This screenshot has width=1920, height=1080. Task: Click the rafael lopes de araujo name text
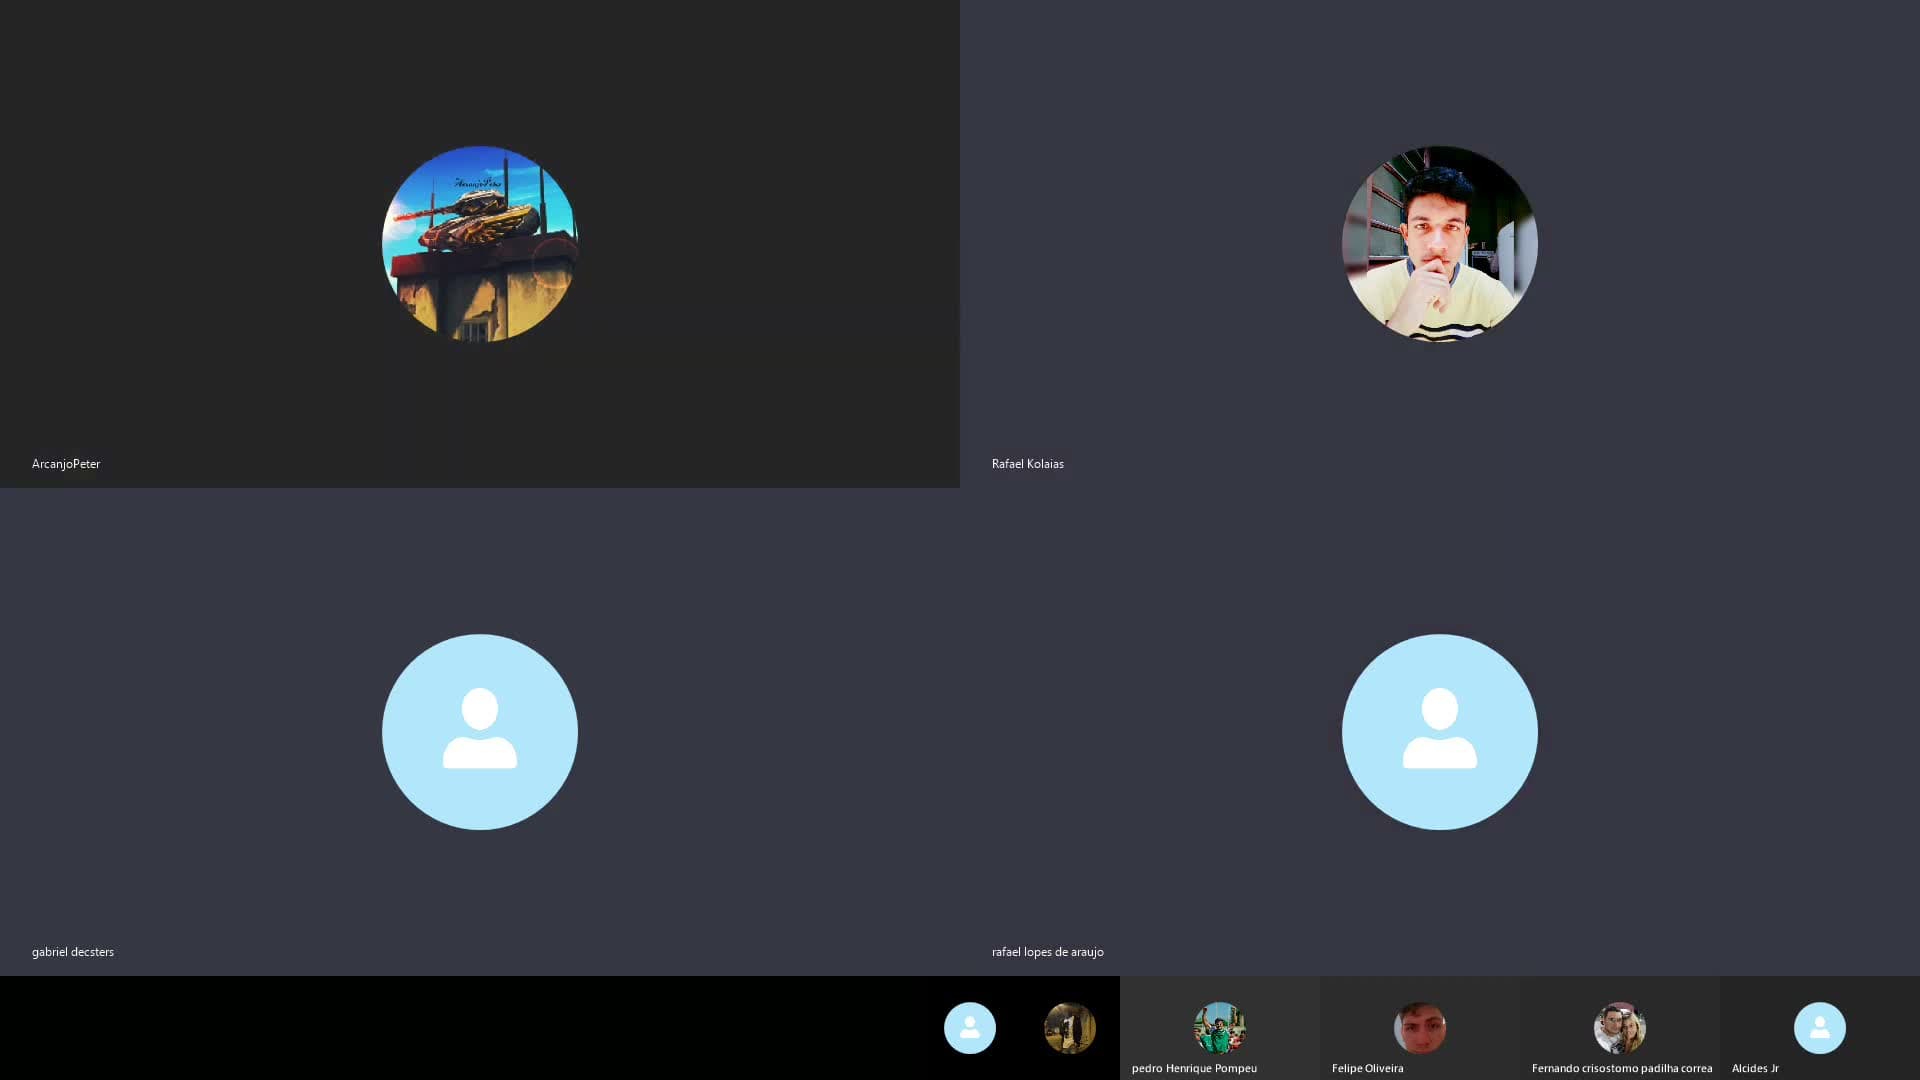coord(1048,952)
